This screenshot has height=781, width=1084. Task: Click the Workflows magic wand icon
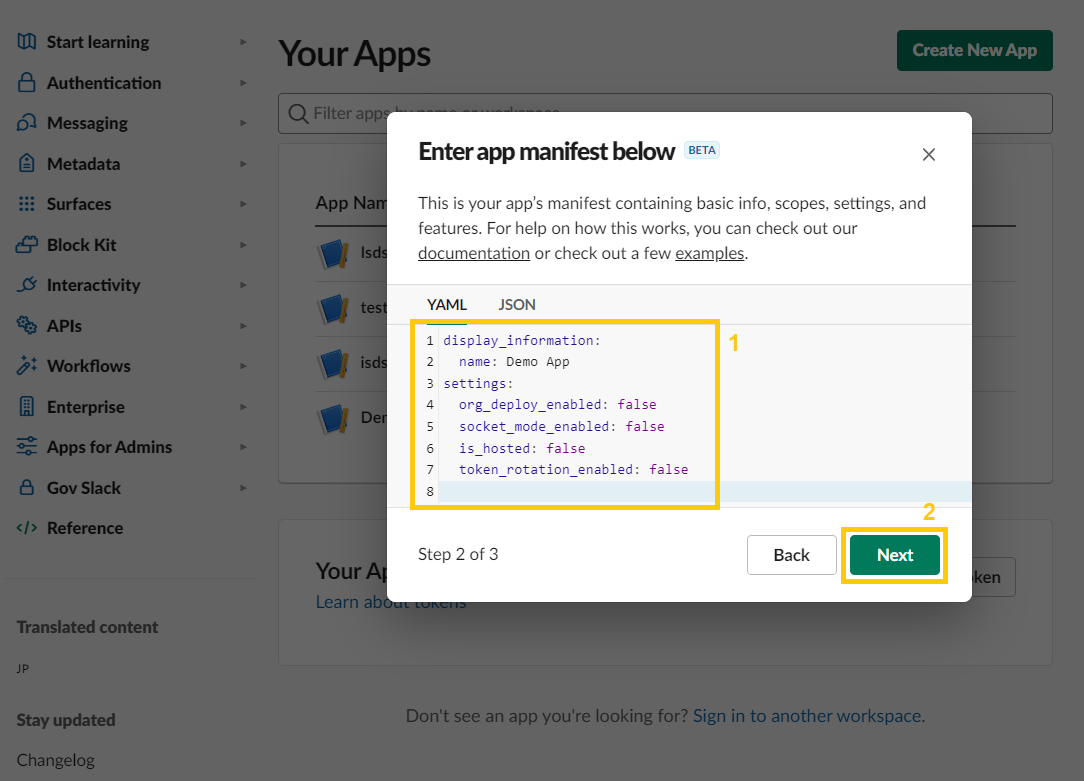pos(27,366)
